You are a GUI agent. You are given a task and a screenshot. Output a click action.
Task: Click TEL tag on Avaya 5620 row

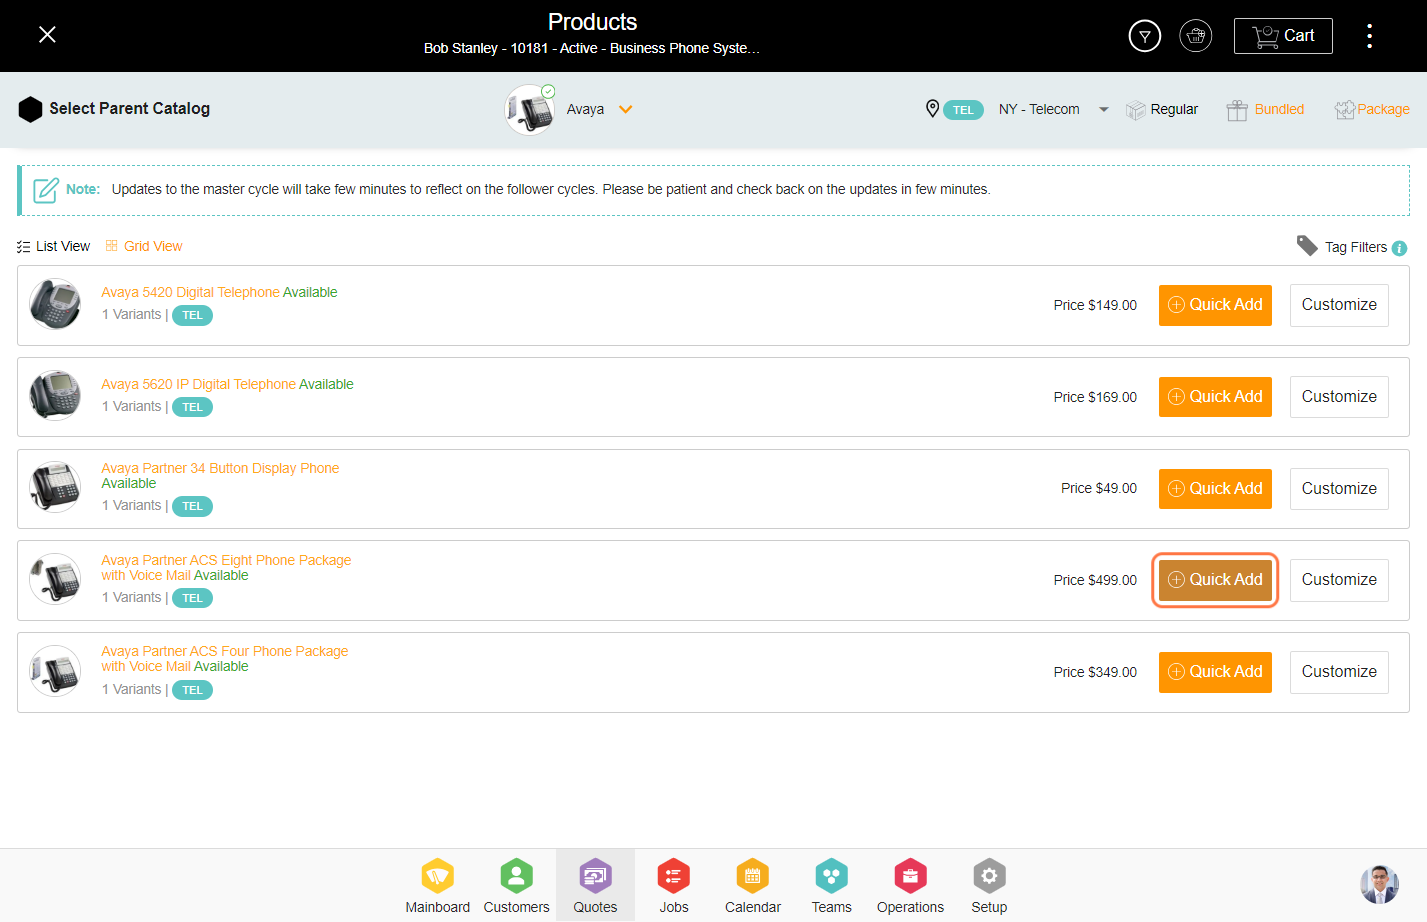point(192,407)
